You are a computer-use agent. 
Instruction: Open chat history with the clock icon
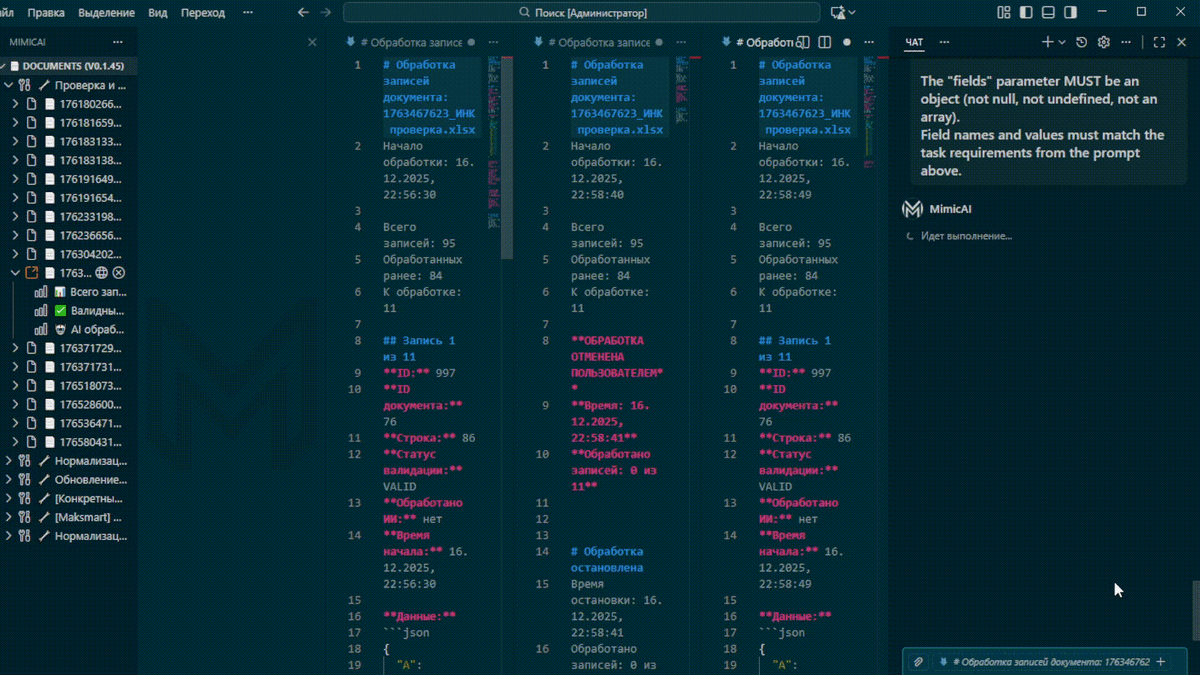pos(1081,43)
